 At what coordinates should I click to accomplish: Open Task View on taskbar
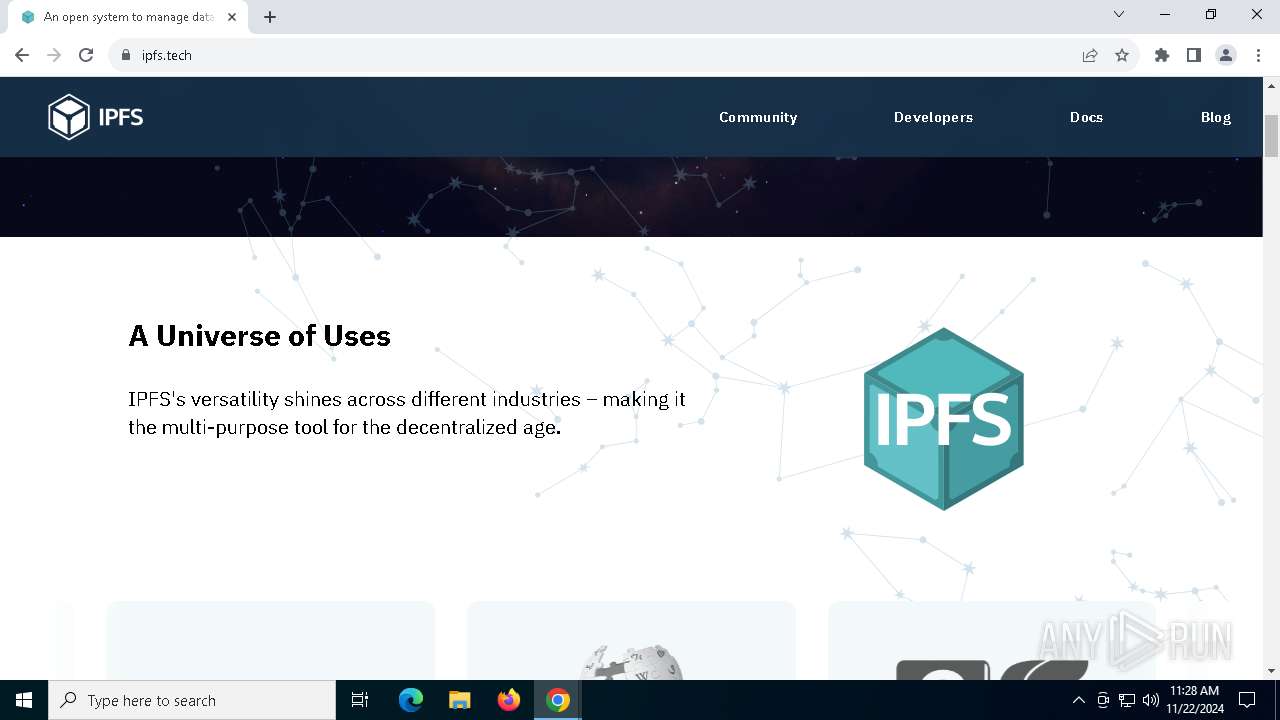[360, 700]
